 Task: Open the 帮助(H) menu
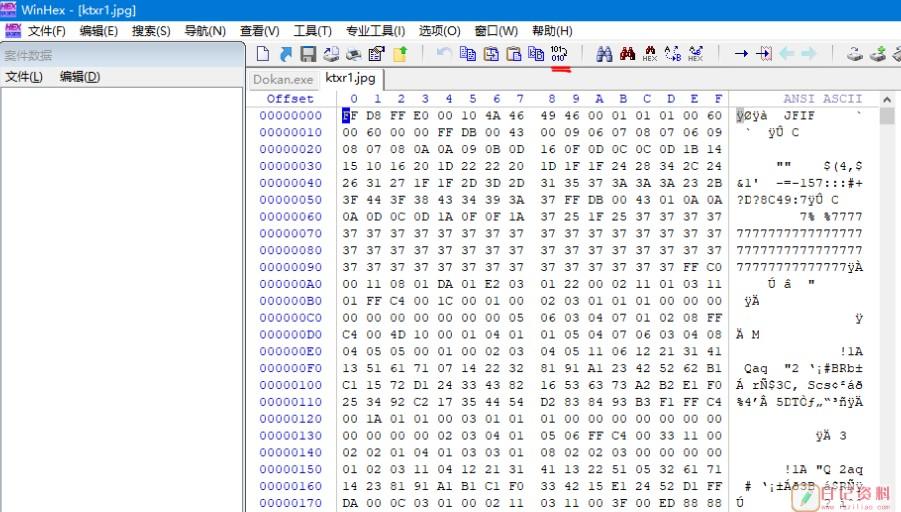click(552, 31)
